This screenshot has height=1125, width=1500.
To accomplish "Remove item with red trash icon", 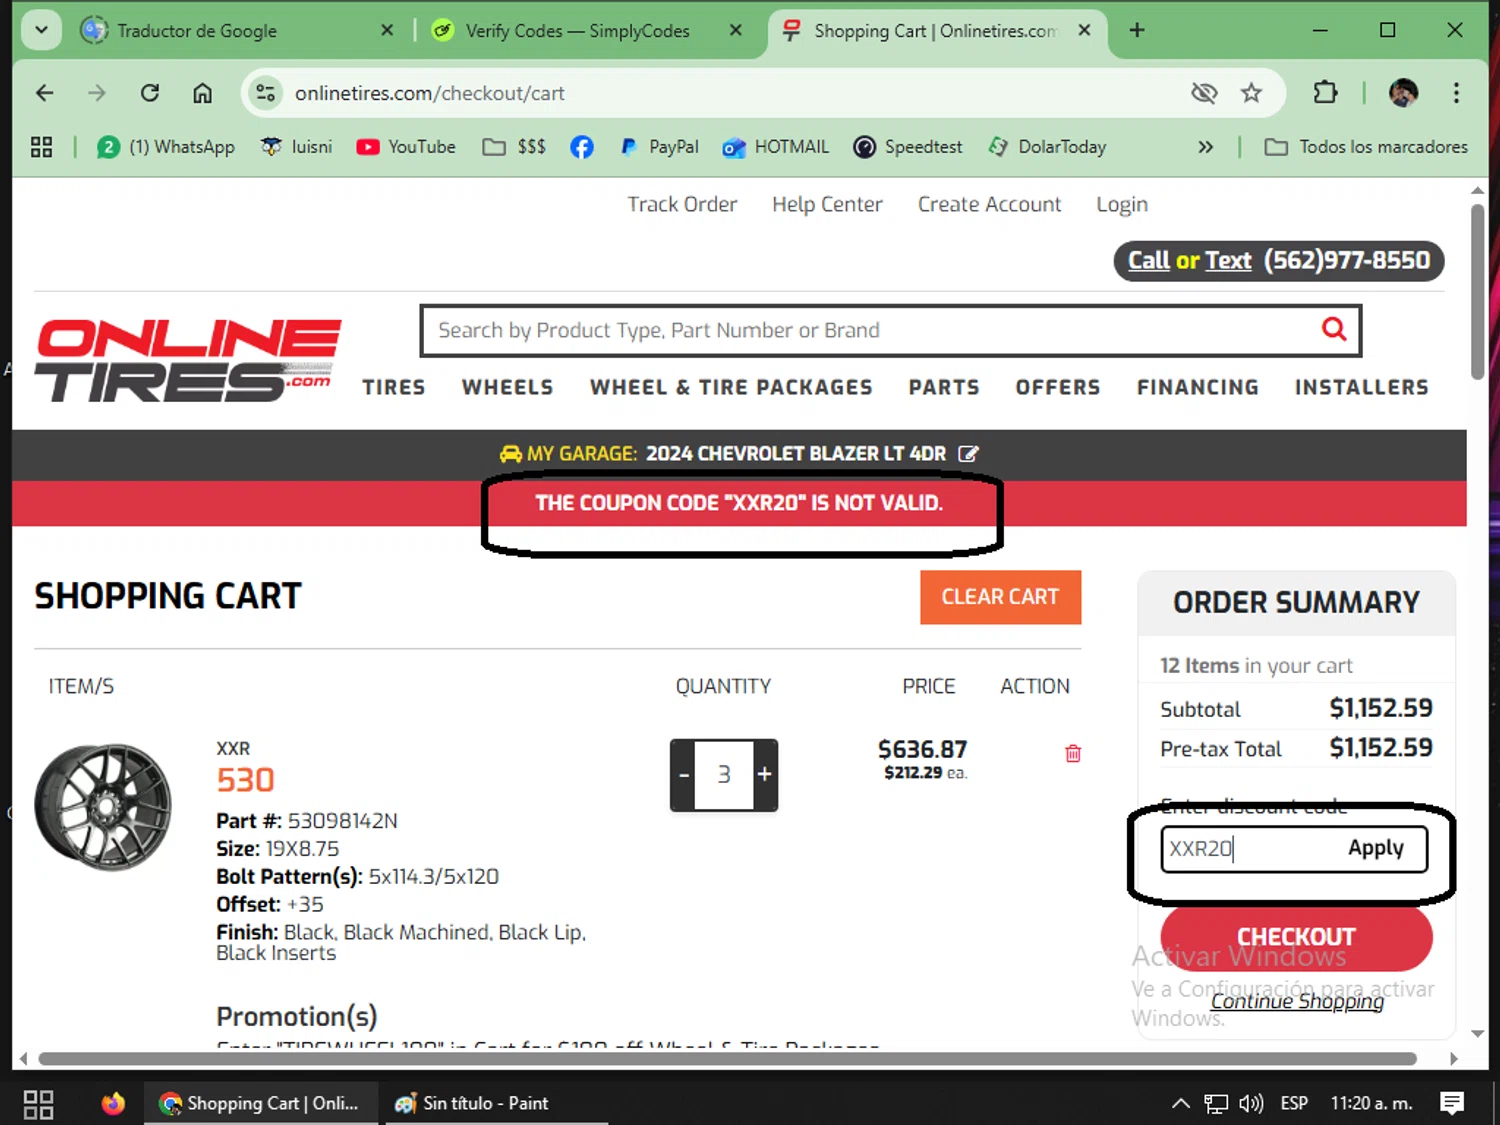I will [1073, 754].
